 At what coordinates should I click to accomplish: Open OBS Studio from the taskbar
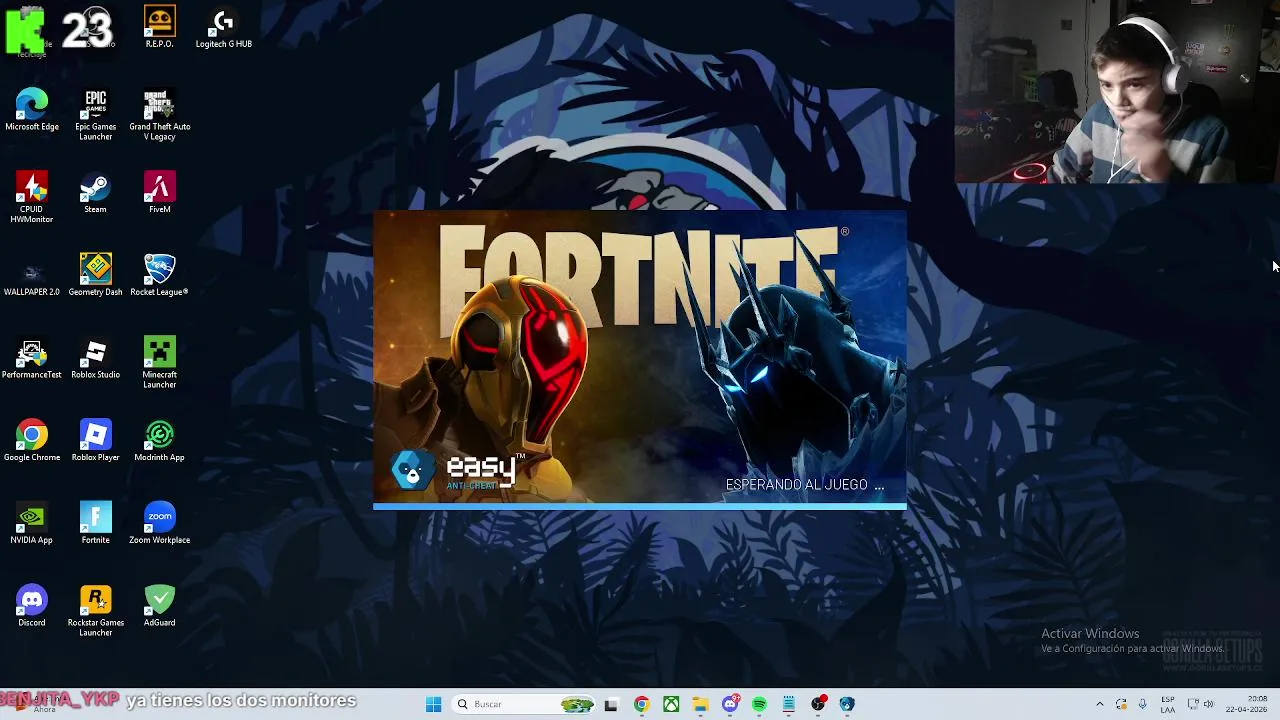click(x=818, y=704)
